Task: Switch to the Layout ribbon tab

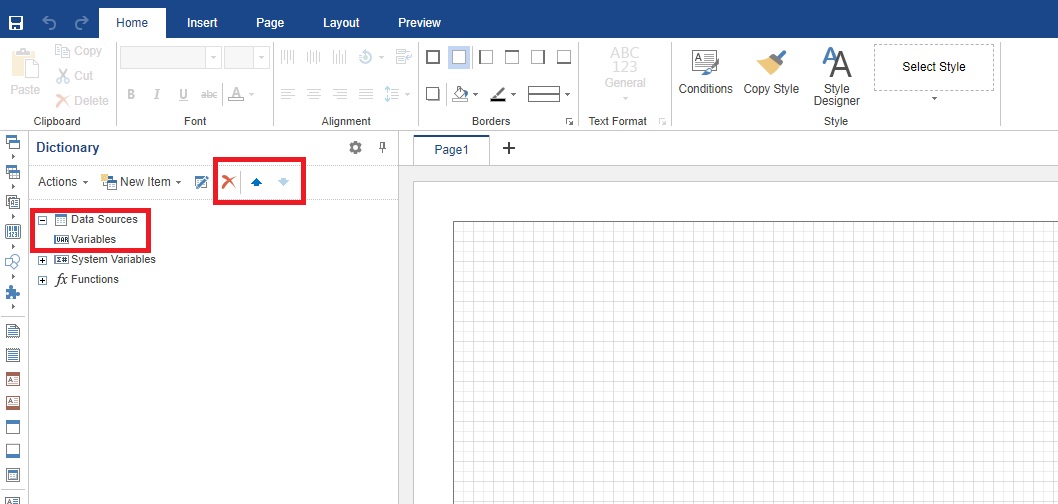Action: click(341, 23)
